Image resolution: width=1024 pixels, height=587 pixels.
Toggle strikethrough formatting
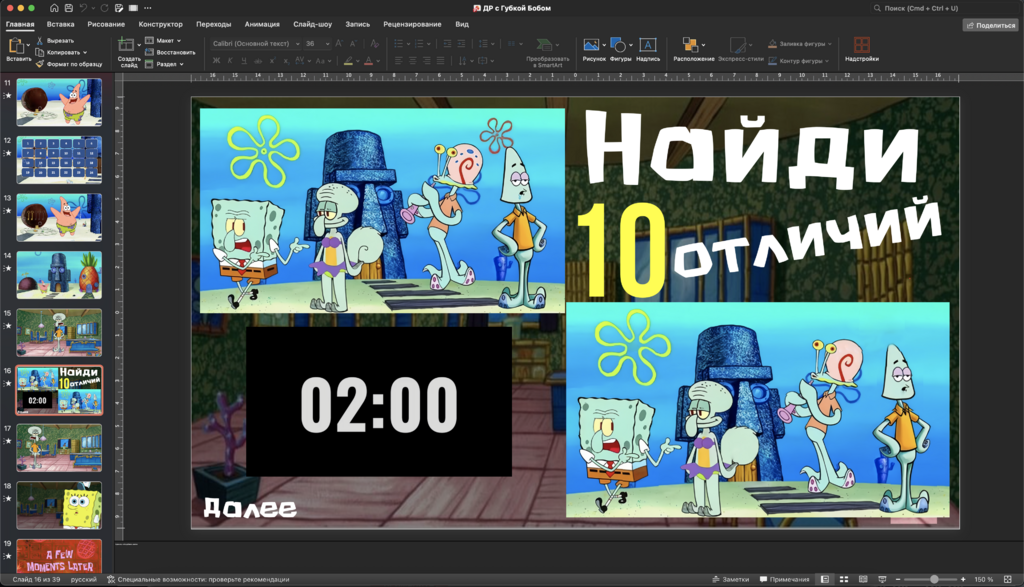click(258, 61)
